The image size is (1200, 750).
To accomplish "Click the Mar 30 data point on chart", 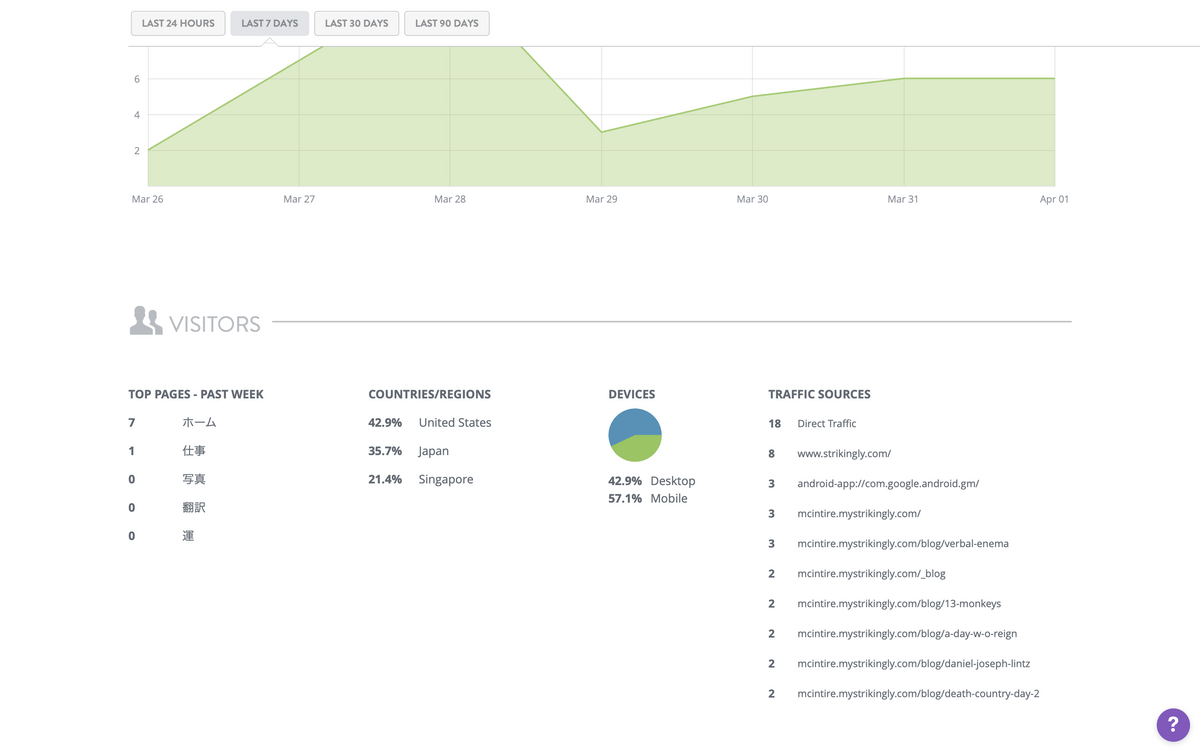I will (x=752, y=97).
